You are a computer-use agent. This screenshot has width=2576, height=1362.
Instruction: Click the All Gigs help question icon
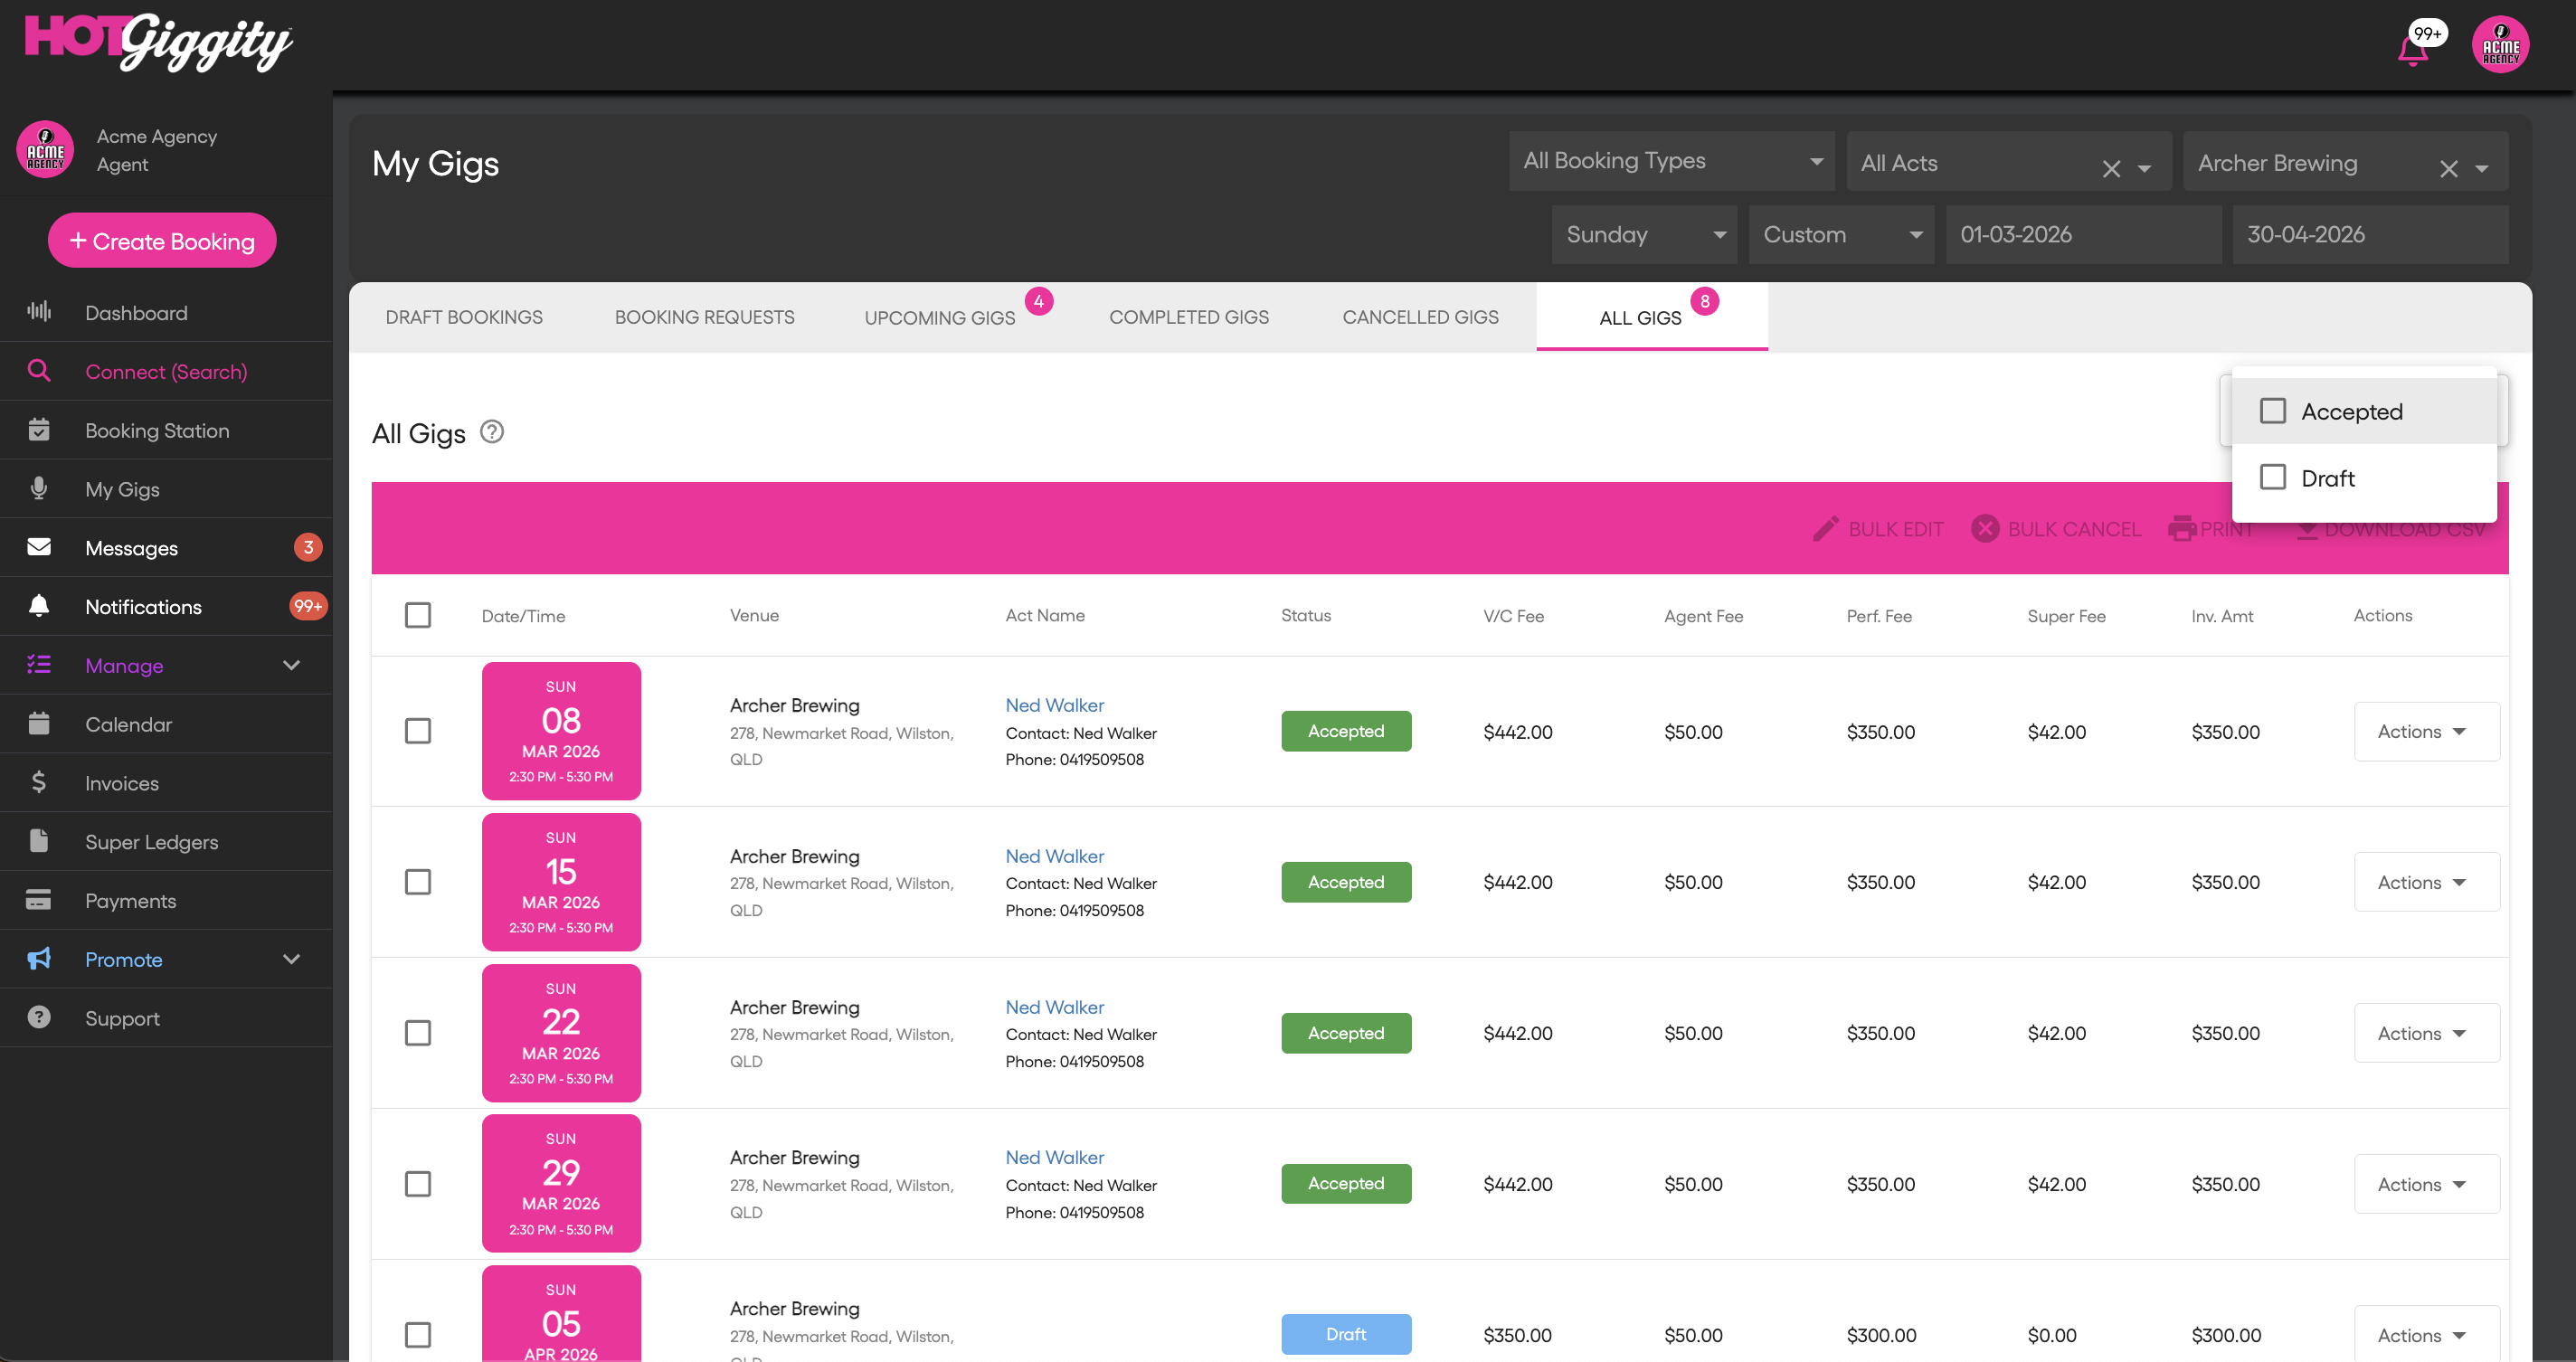click(x=492, y=432)
